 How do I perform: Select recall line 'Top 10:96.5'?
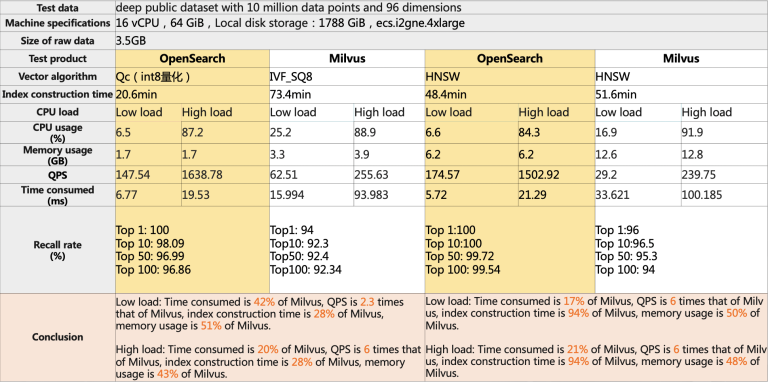[x=625, y=243]
